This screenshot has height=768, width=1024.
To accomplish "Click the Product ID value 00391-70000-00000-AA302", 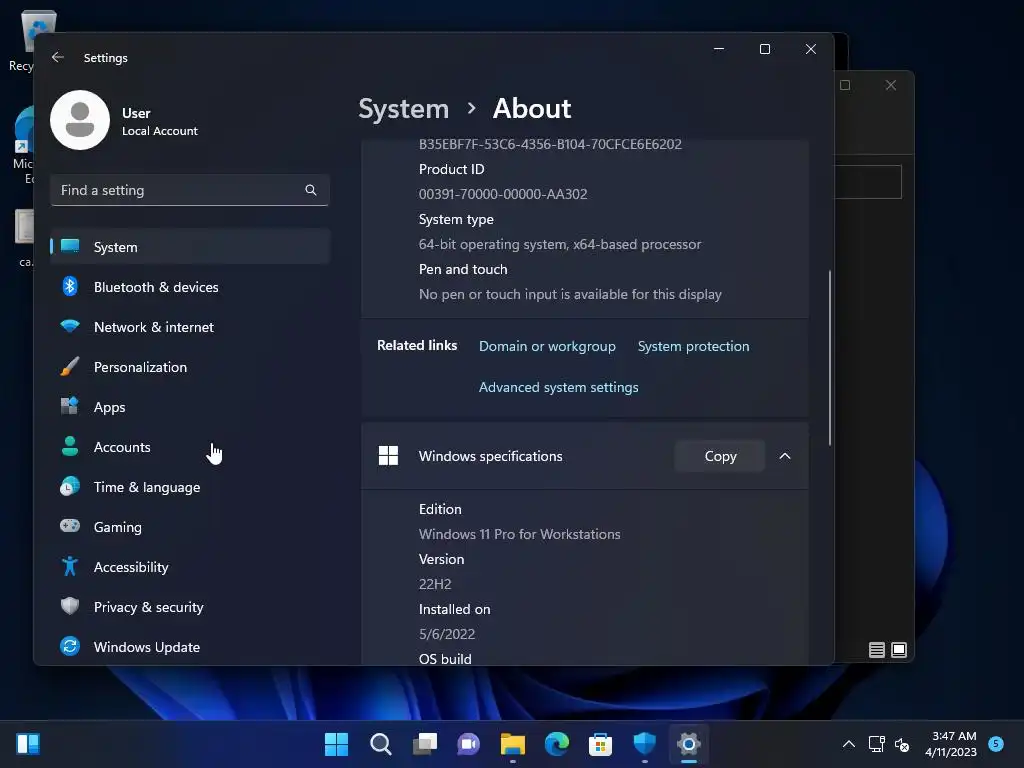I will (503, 194).
